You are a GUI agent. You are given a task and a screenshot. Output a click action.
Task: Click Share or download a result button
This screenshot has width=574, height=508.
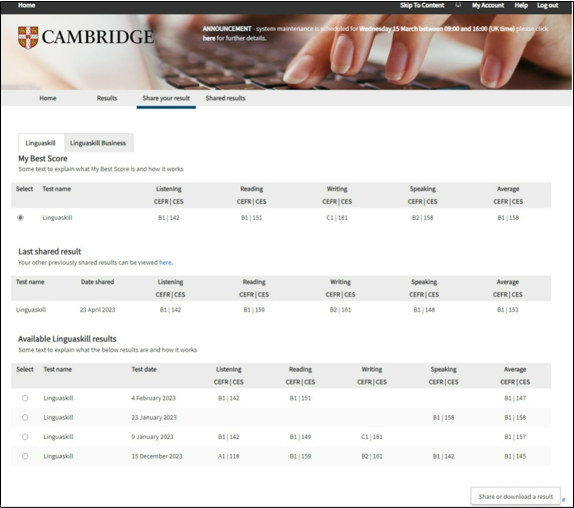(516, 496)
